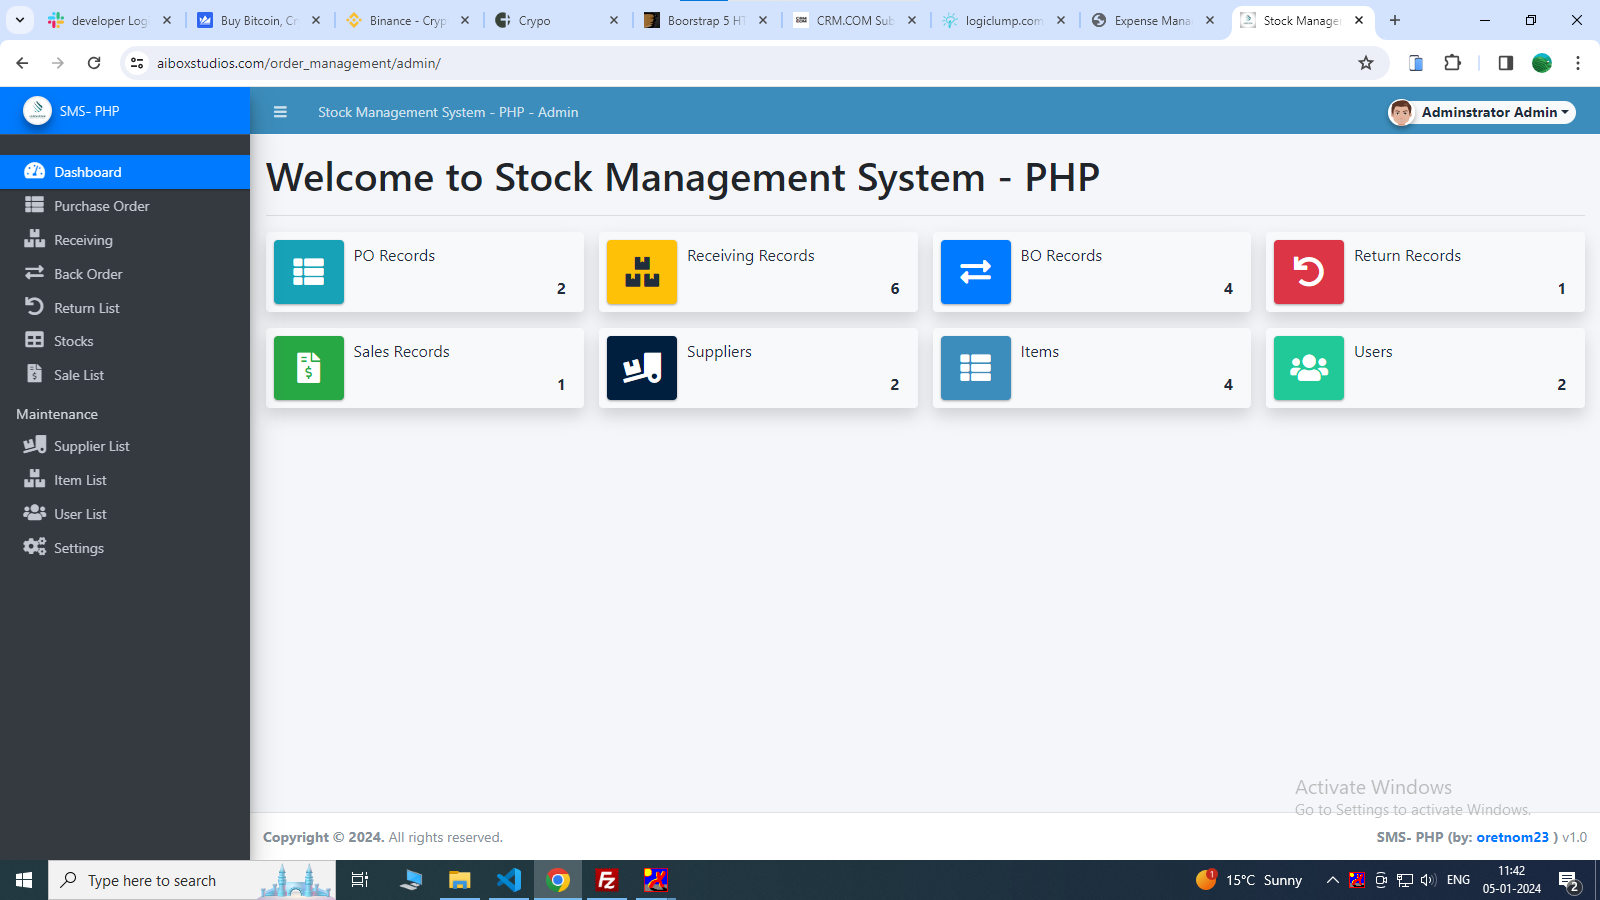
Task: Click the Receiving Records count 6
Action: [895, 288]
